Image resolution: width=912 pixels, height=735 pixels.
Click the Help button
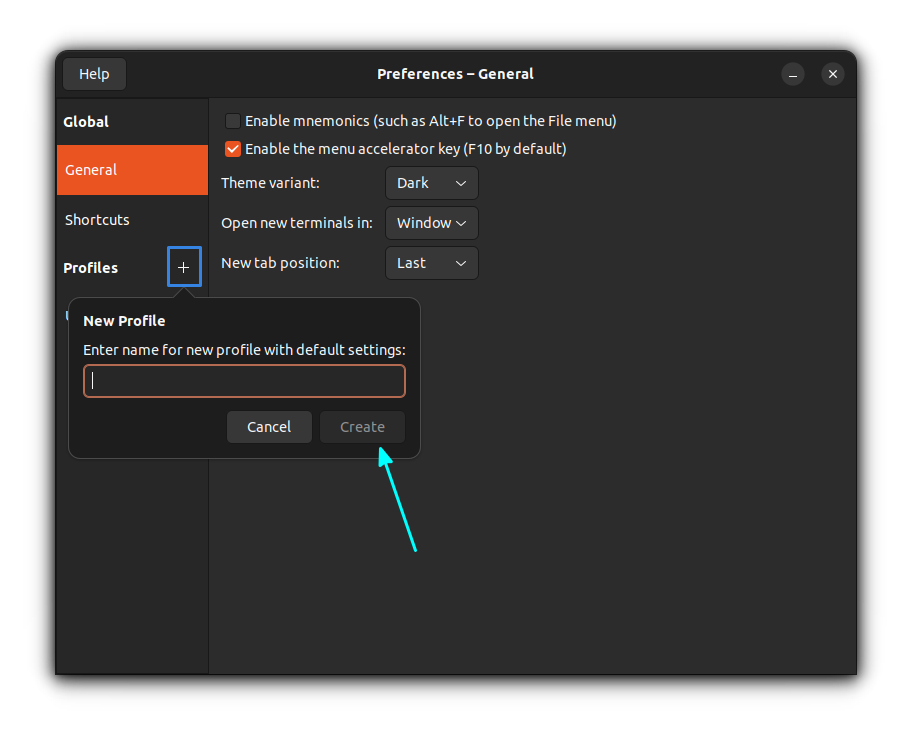pyautogui.click(x=93, y=73)
